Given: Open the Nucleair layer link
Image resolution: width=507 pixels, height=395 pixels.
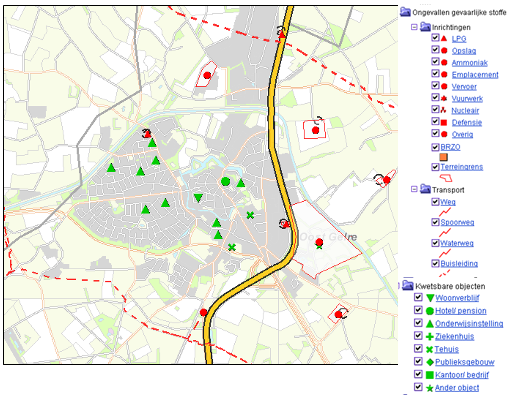Looking at the screenshot, I should [x=465, y=111].
